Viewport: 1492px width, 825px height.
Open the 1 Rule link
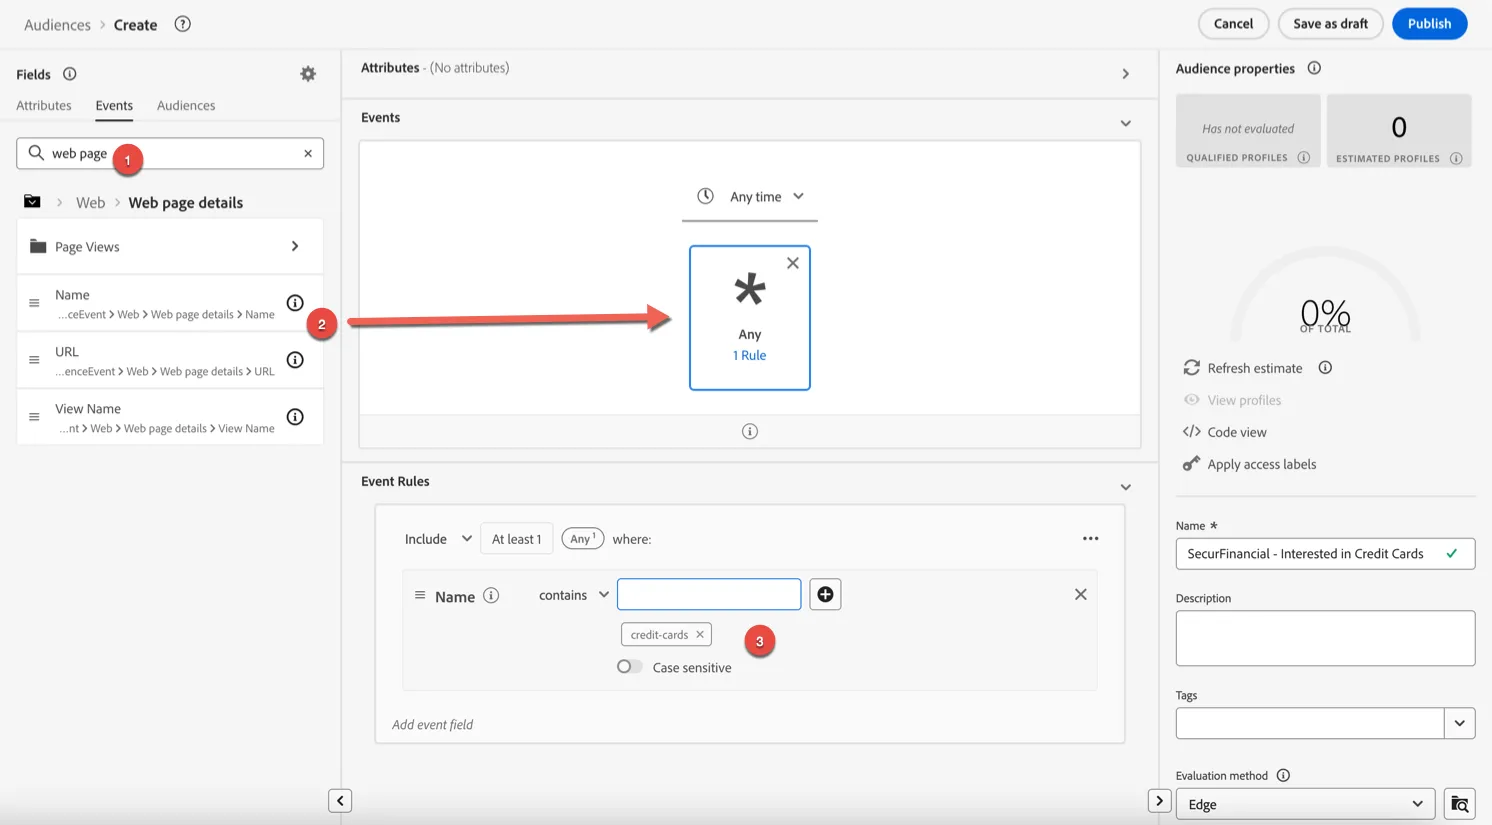[750, 355]
